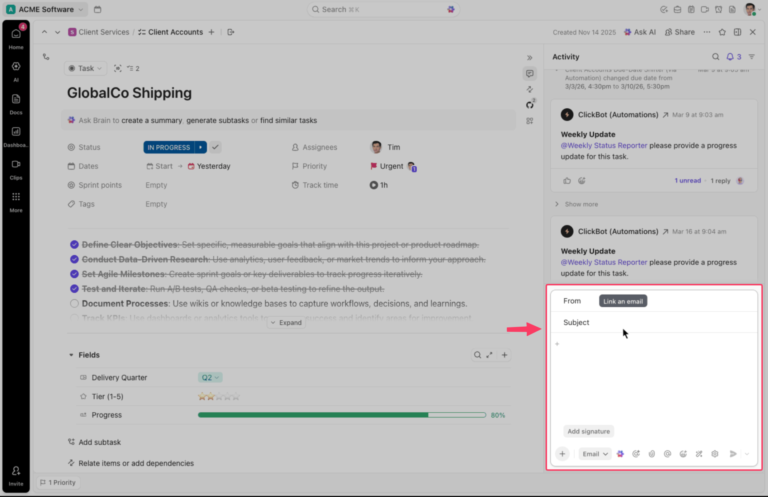768x497 pixels.
Task: Open the ACME Software workspace dropdown
Action: click(45, 9)
